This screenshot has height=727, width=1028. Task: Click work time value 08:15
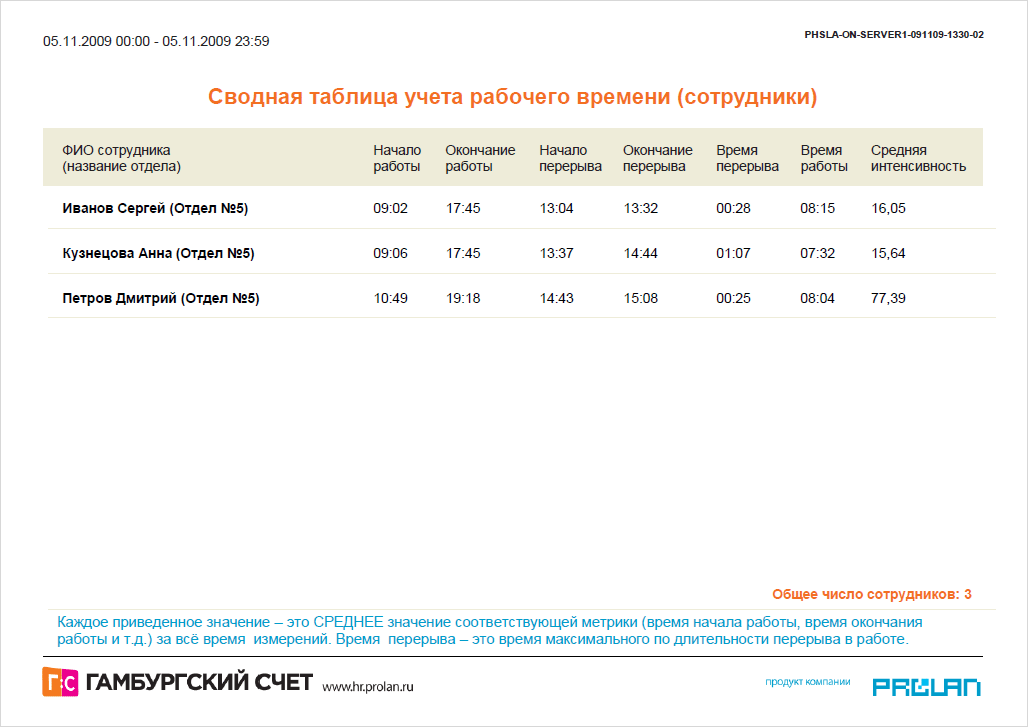point(818,208)
